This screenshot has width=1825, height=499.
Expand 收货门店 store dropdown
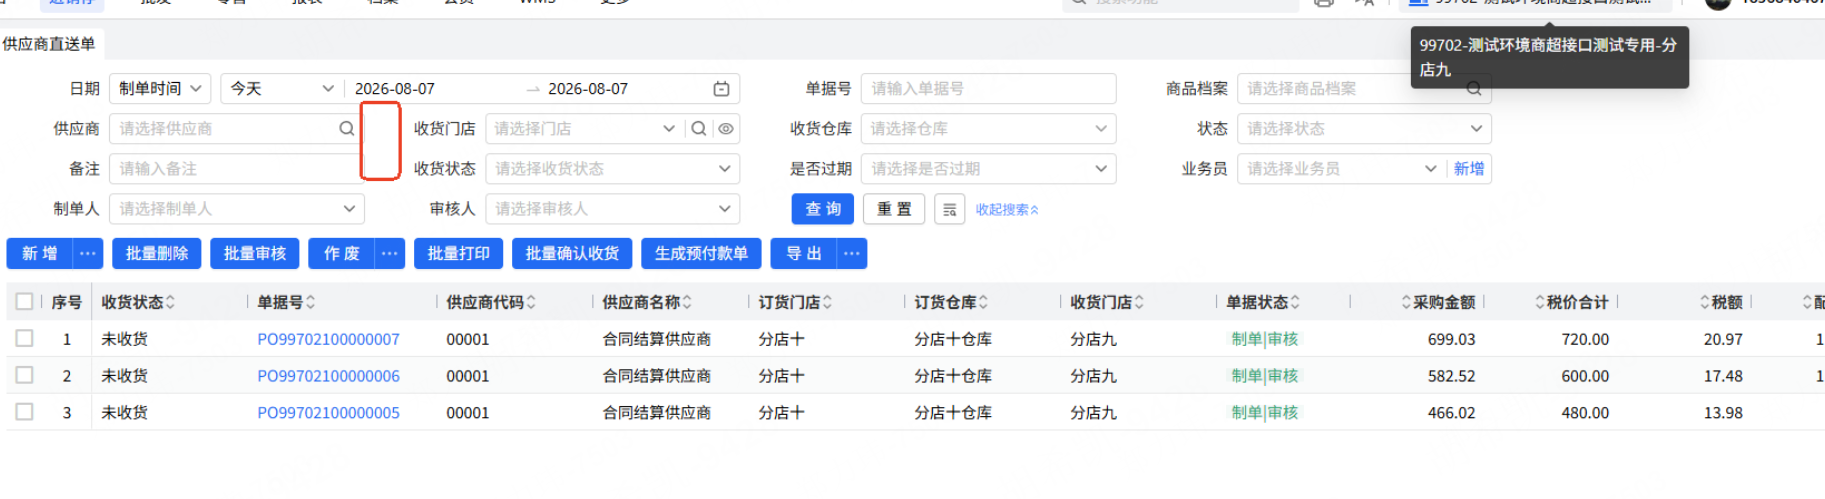pos(669,129)
